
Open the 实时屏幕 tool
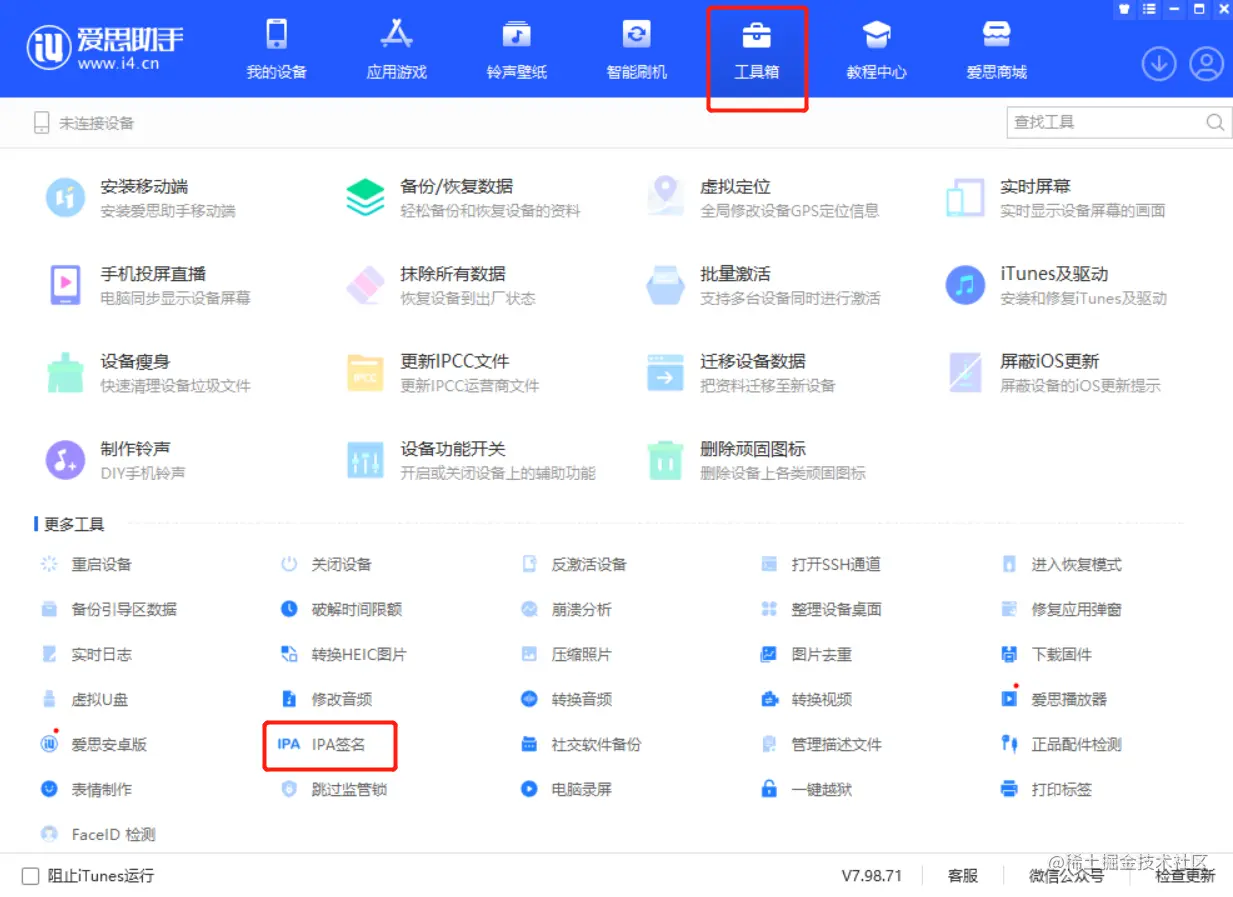[1055, 197]
